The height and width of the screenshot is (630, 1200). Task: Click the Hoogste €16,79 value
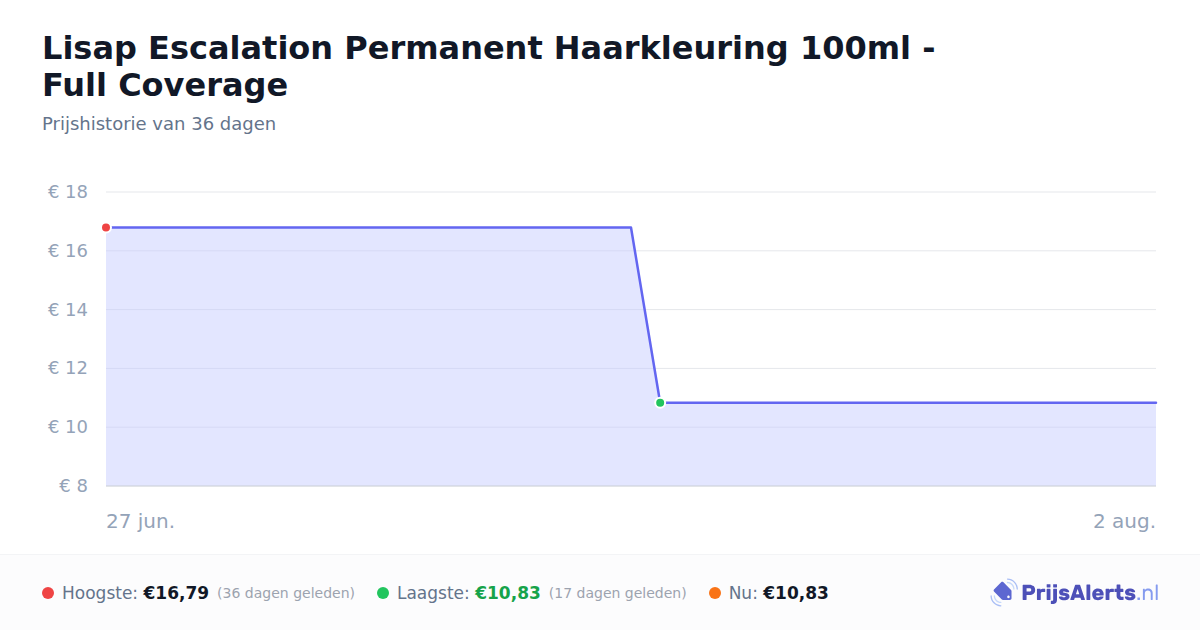(176, 593)
